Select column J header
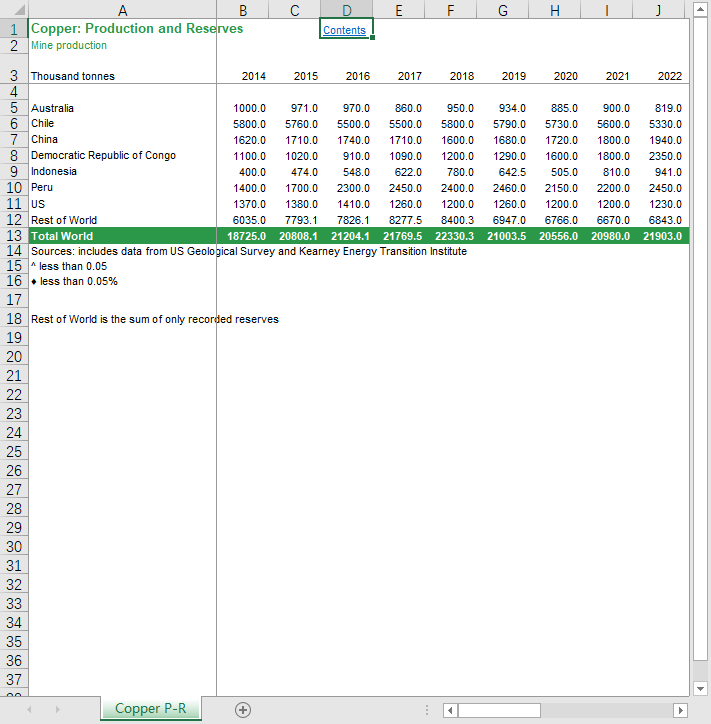Image resolution: width=711 pixels, height=724 pixels. click(x=658, y=10)
